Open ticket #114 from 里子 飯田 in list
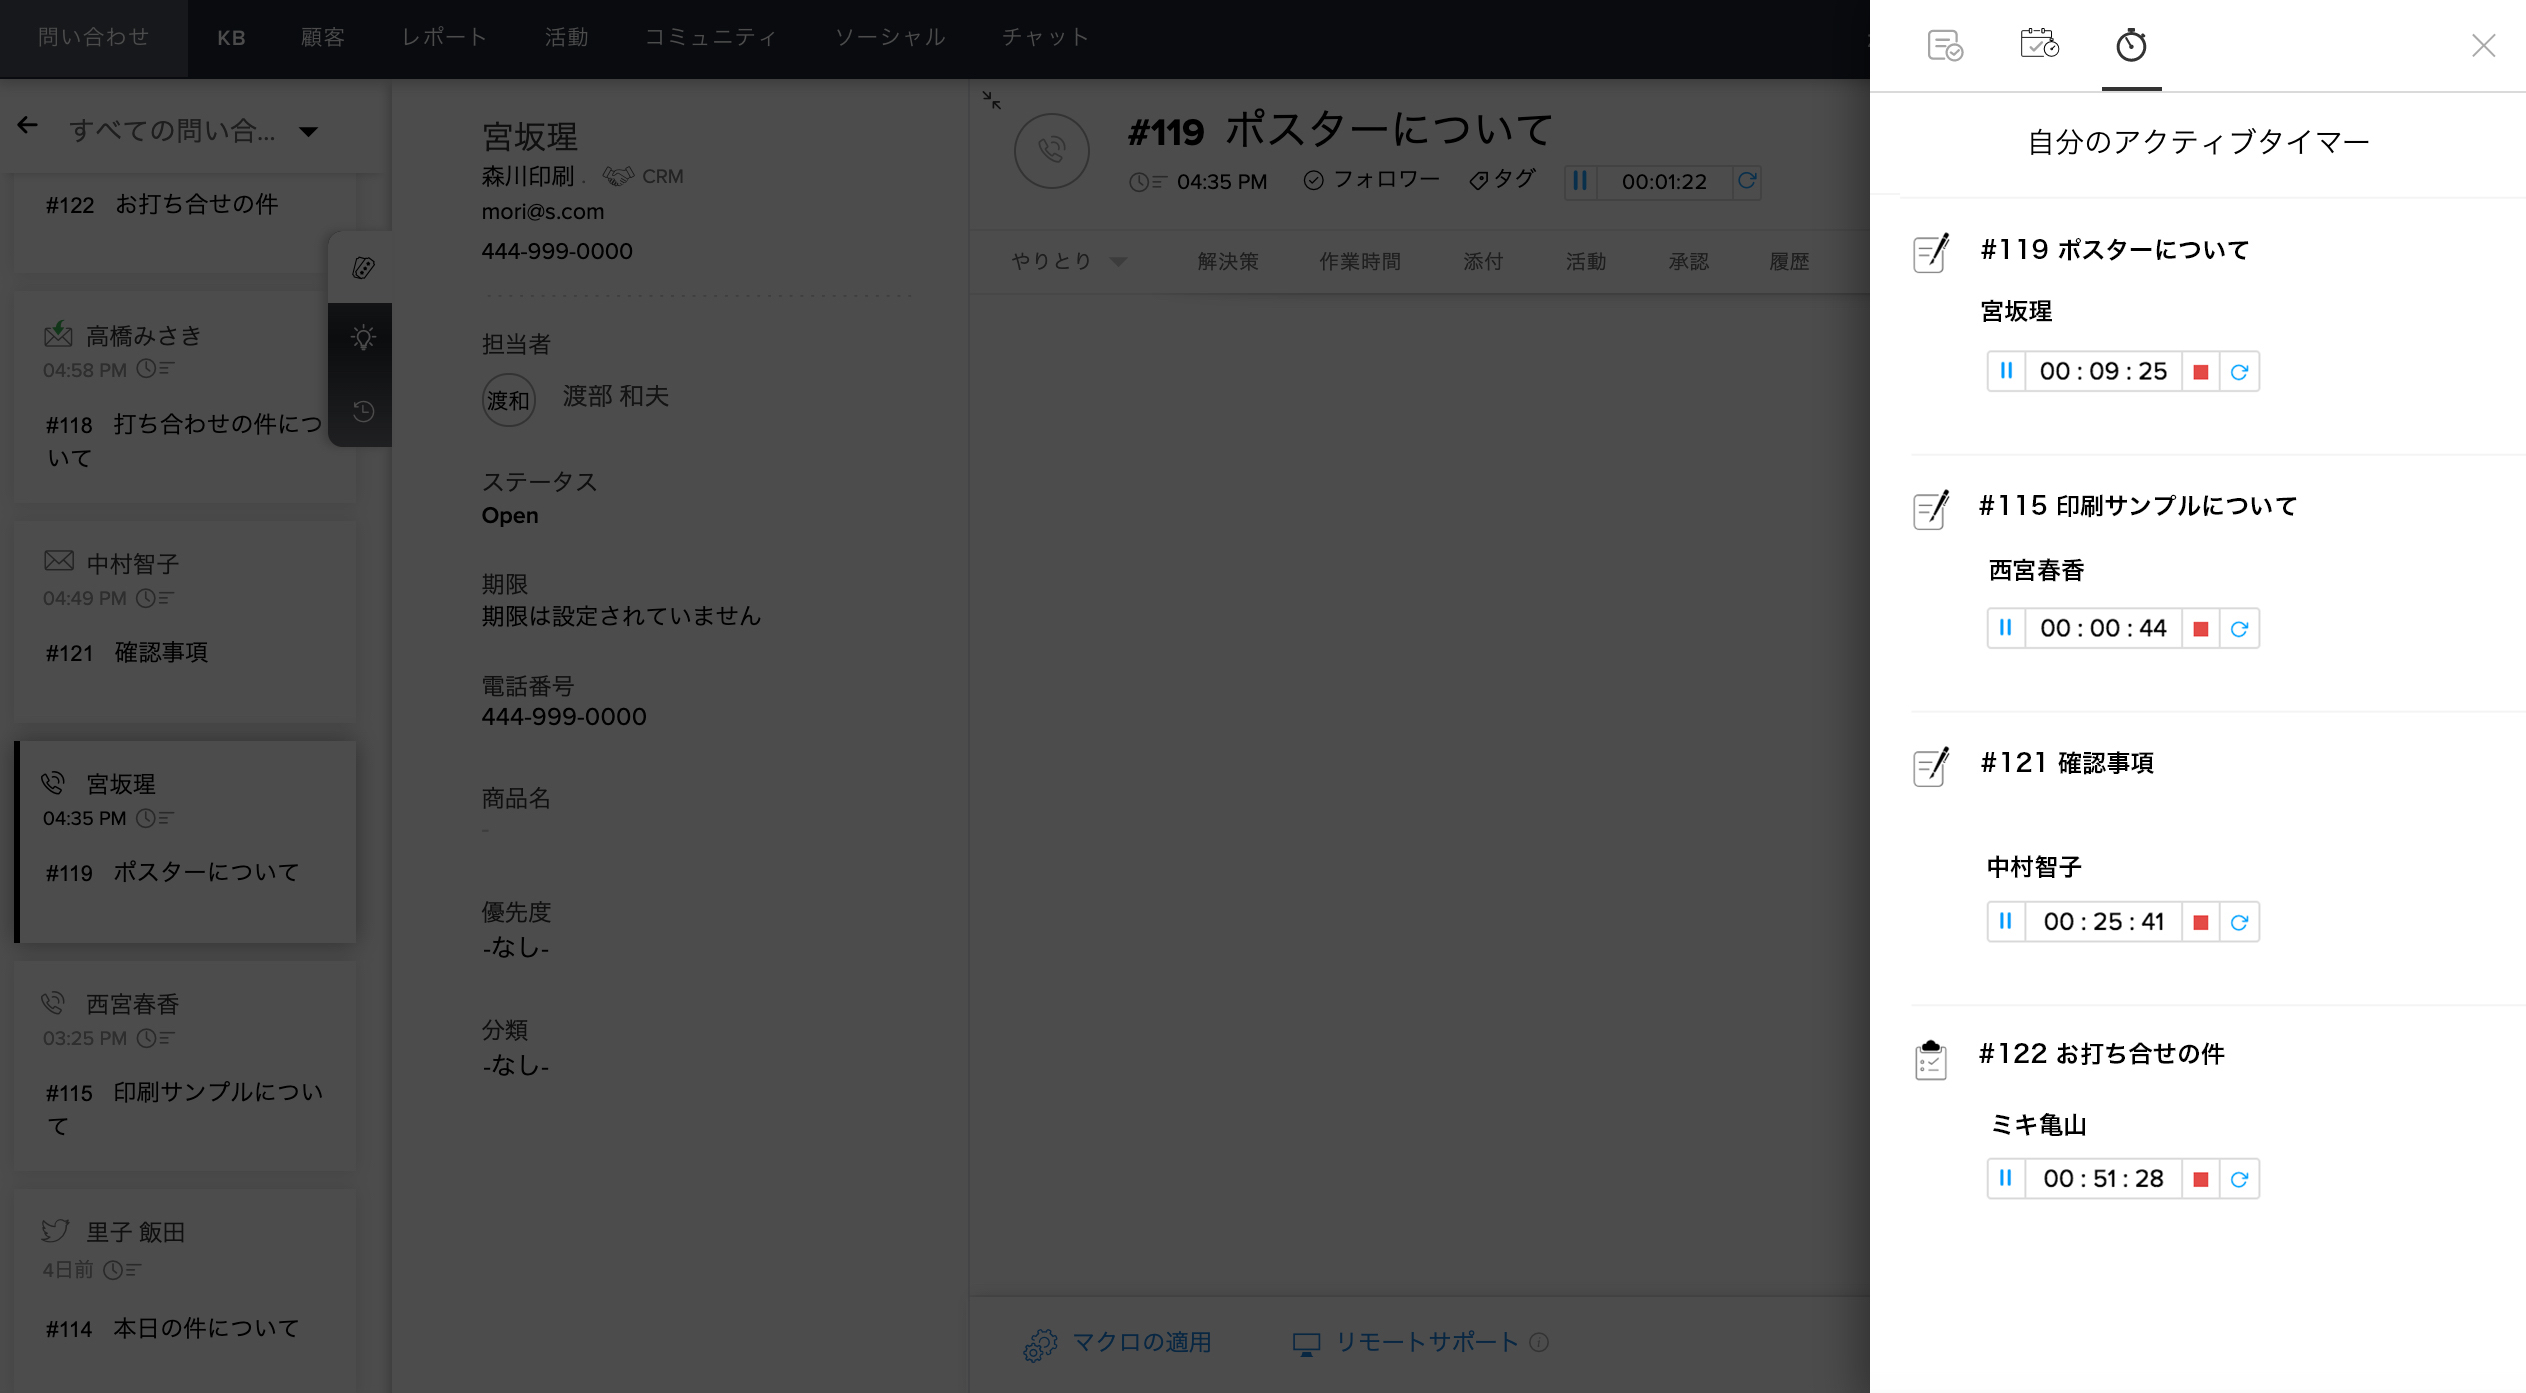 click(185, 1288)
